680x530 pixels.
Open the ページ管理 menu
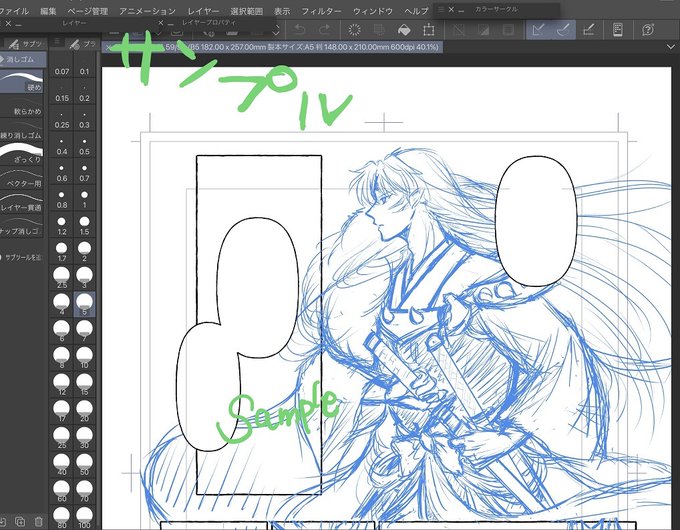(88, 11)
